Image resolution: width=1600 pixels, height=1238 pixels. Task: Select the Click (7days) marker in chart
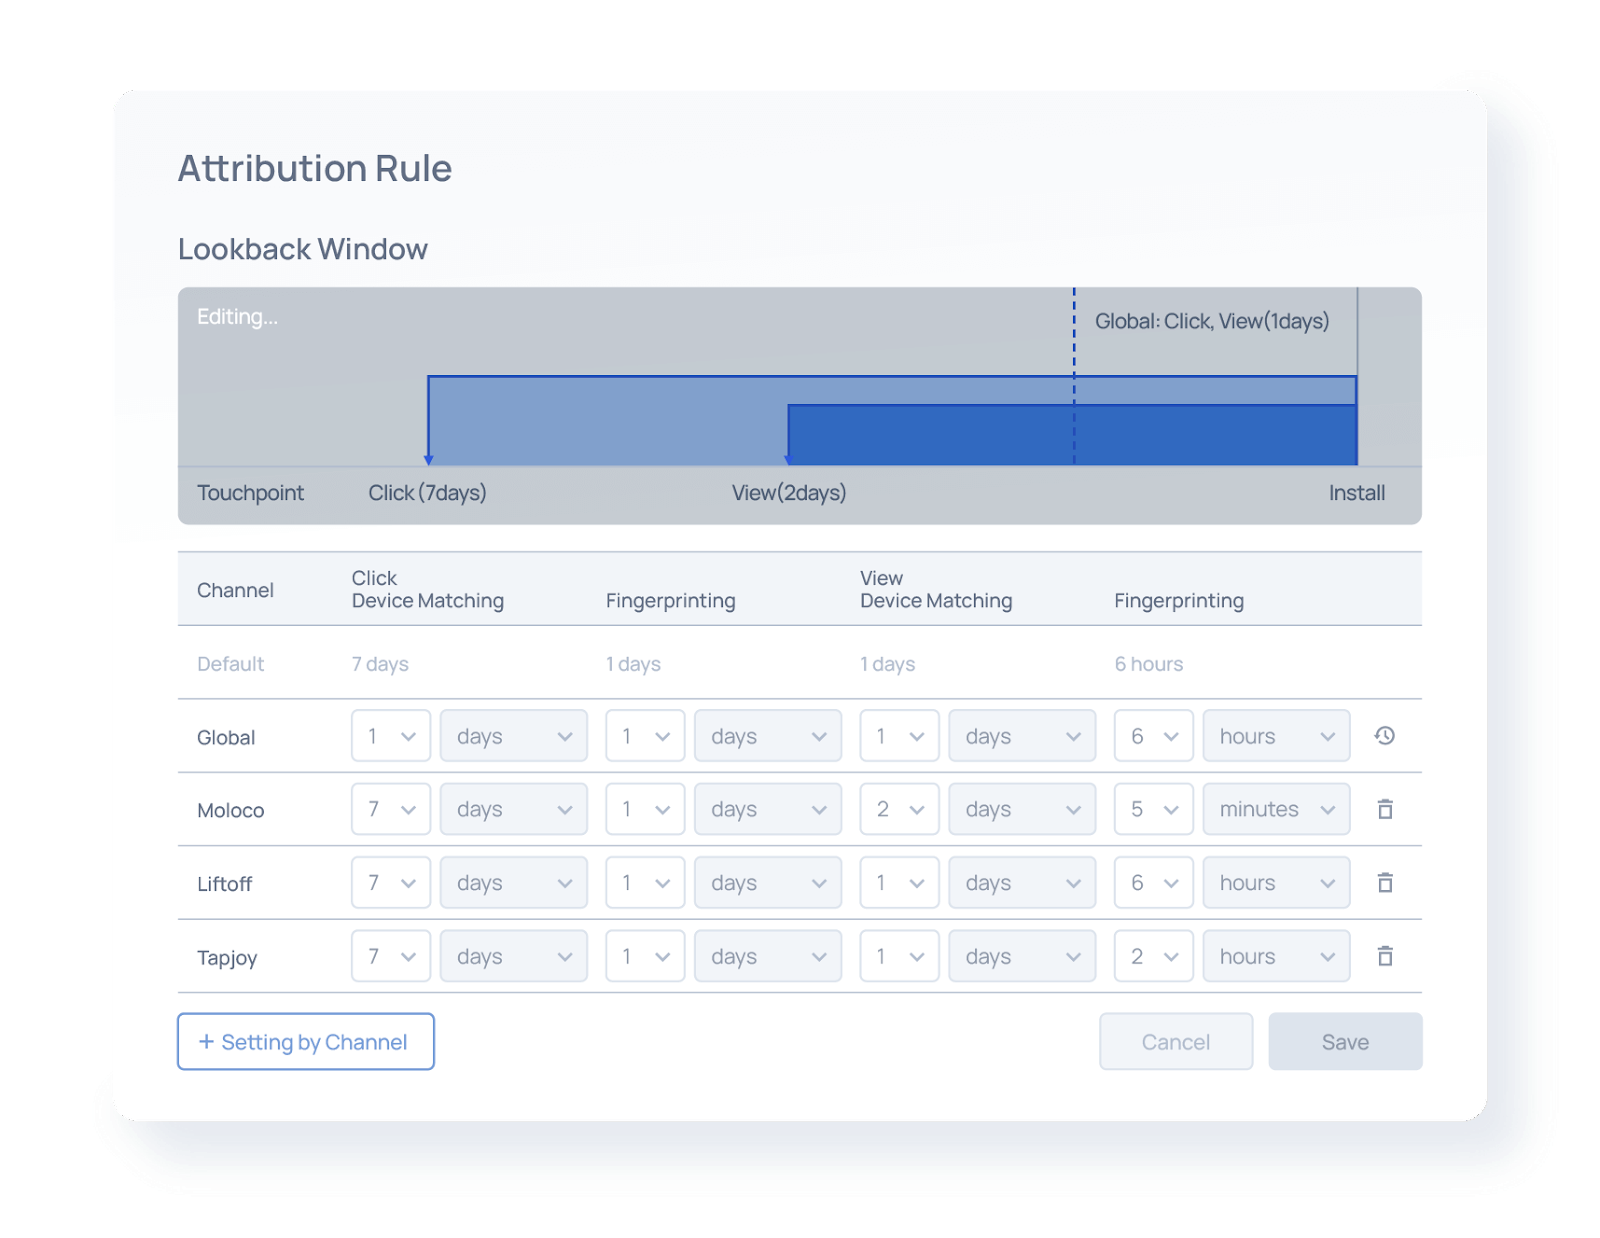pos(428,493)
